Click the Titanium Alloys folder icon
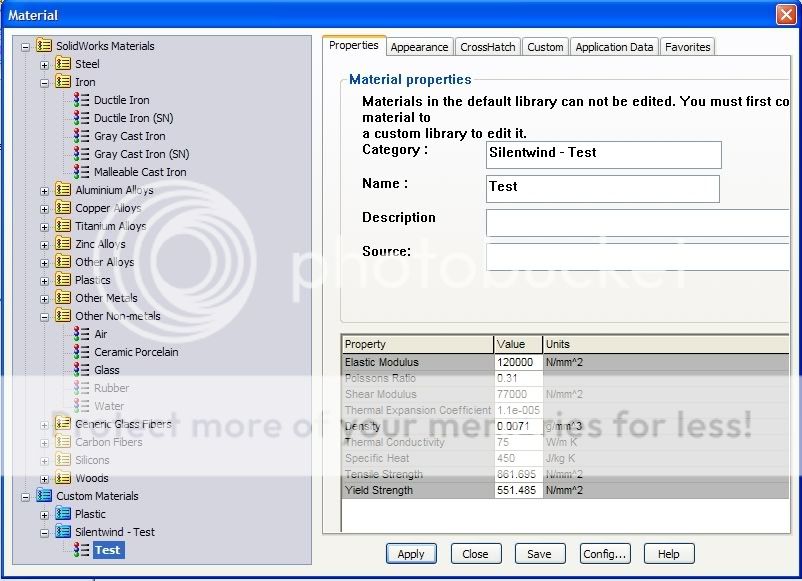Image resolution: width=802 pixels, height=581 pixels. pos(63,226)
